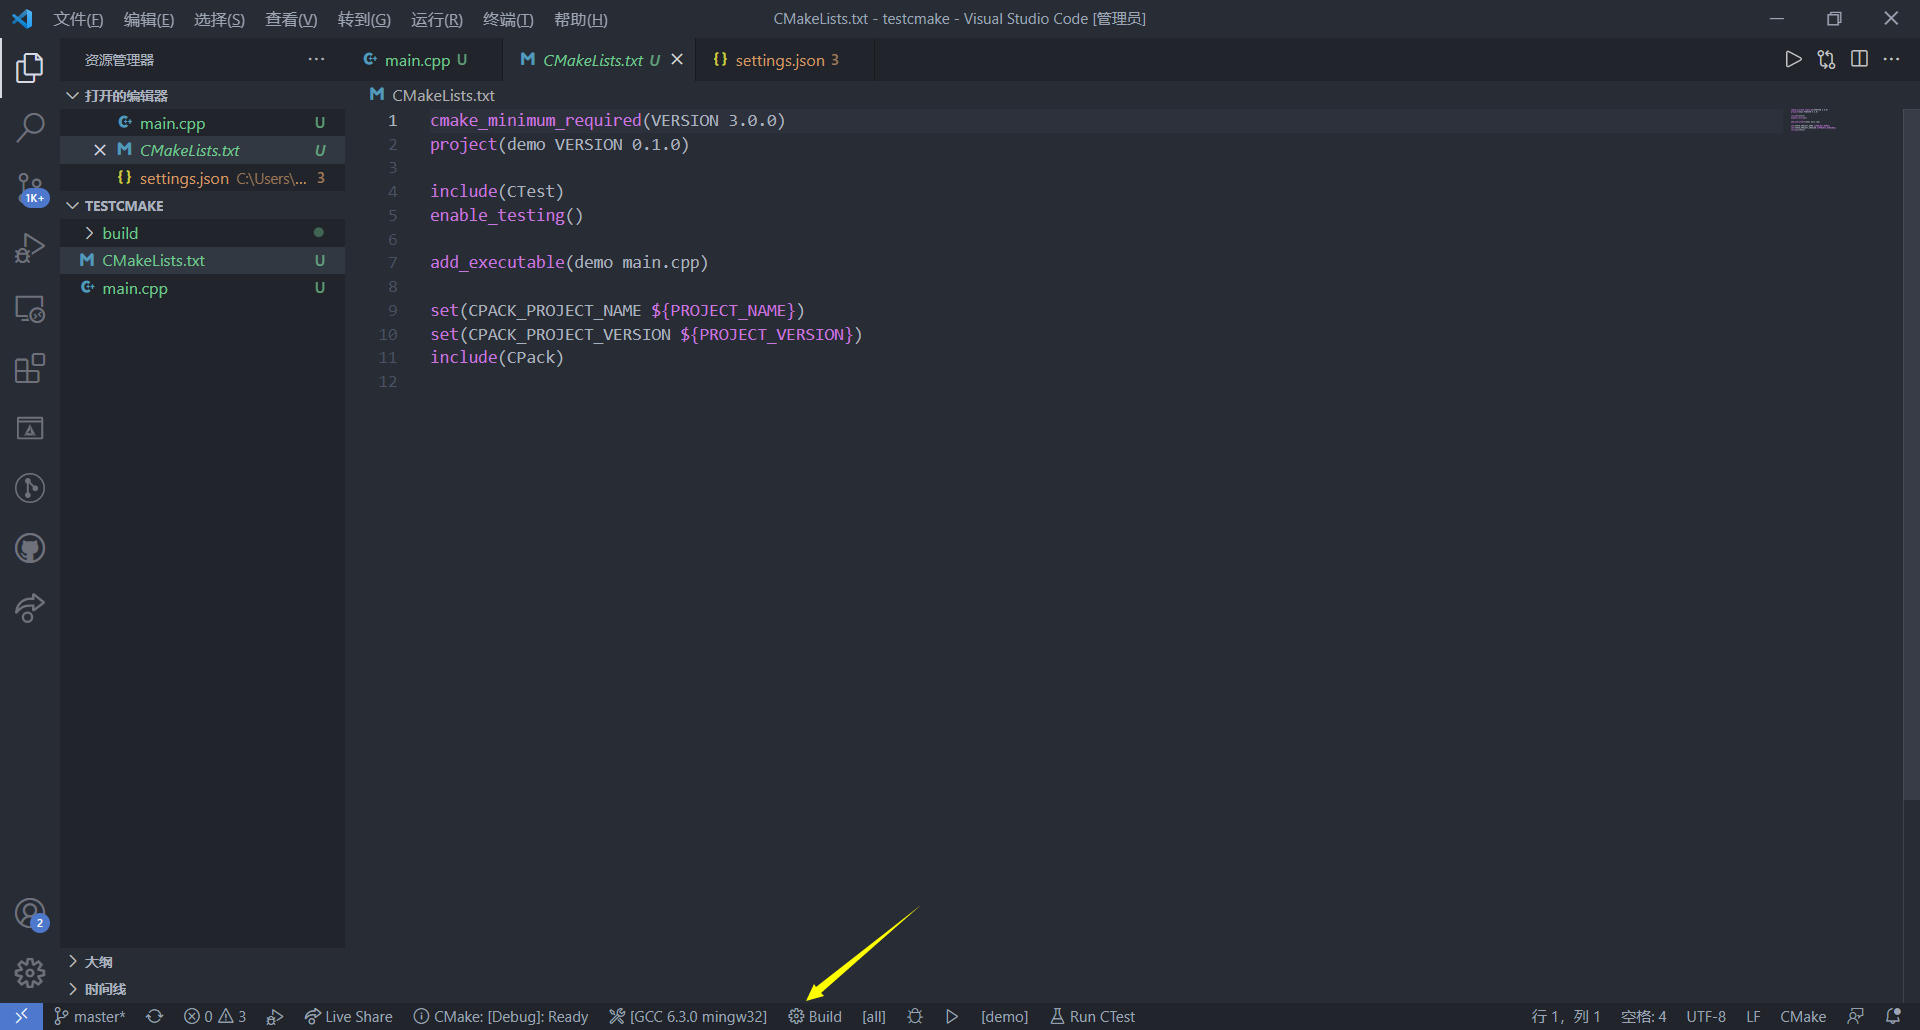Select the GCC 6.3.0 mingw32 kit
The width and height of the screenshot is (1920, 1030).
pyautogui.click(x=688, y=1016)
